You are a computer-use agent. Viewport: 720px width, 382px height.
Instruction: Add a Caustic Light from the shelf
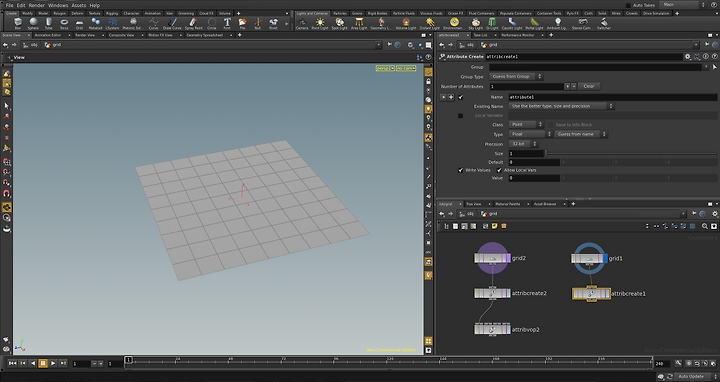click(512, 23)
